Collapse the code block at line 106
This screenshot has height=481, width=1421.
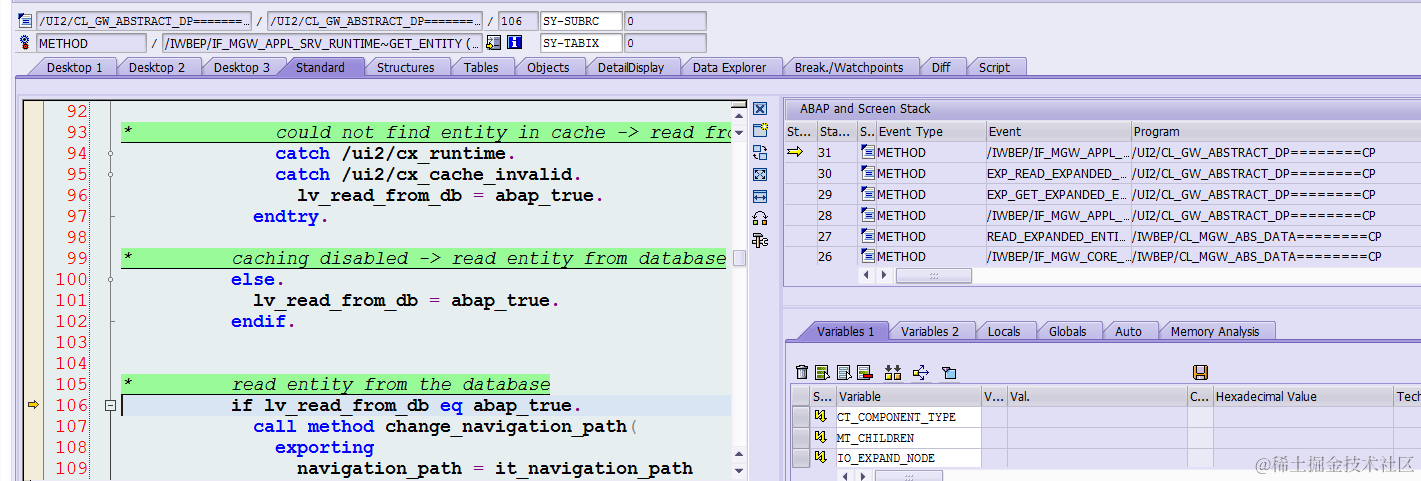[x=110, y=406]
